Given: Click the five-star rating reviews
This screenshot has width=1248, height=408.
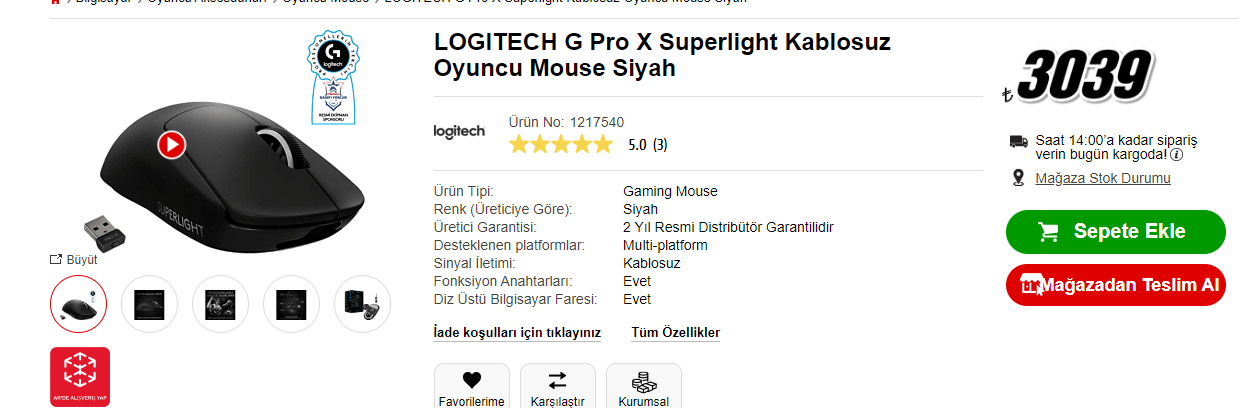Looking at the screenshot, I should point(560,145).
